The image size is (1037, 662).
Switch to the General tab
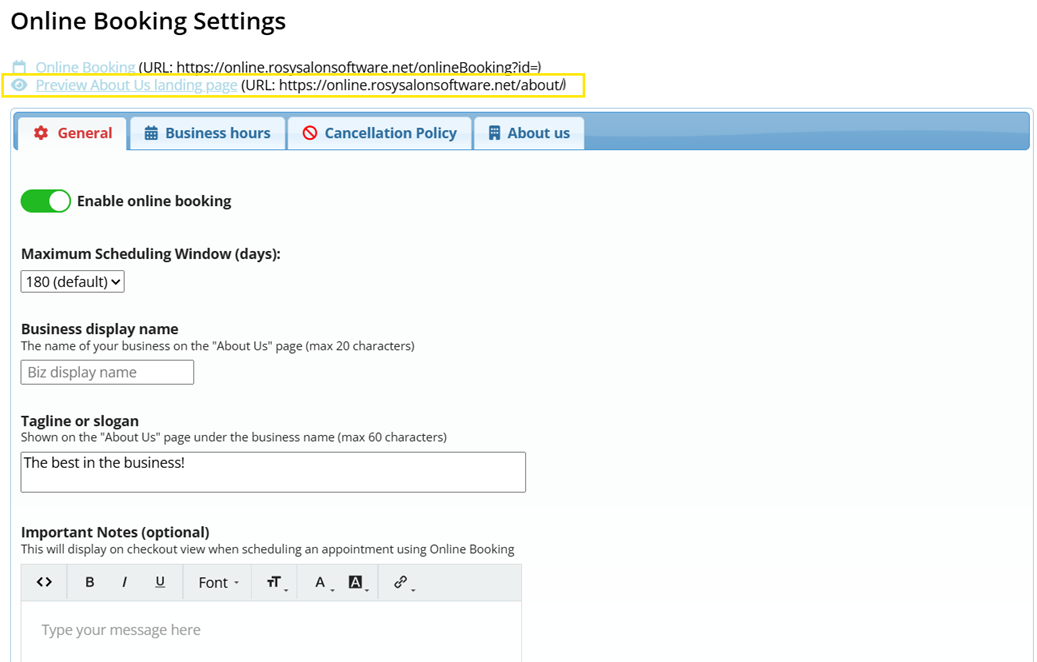(72, 133)
